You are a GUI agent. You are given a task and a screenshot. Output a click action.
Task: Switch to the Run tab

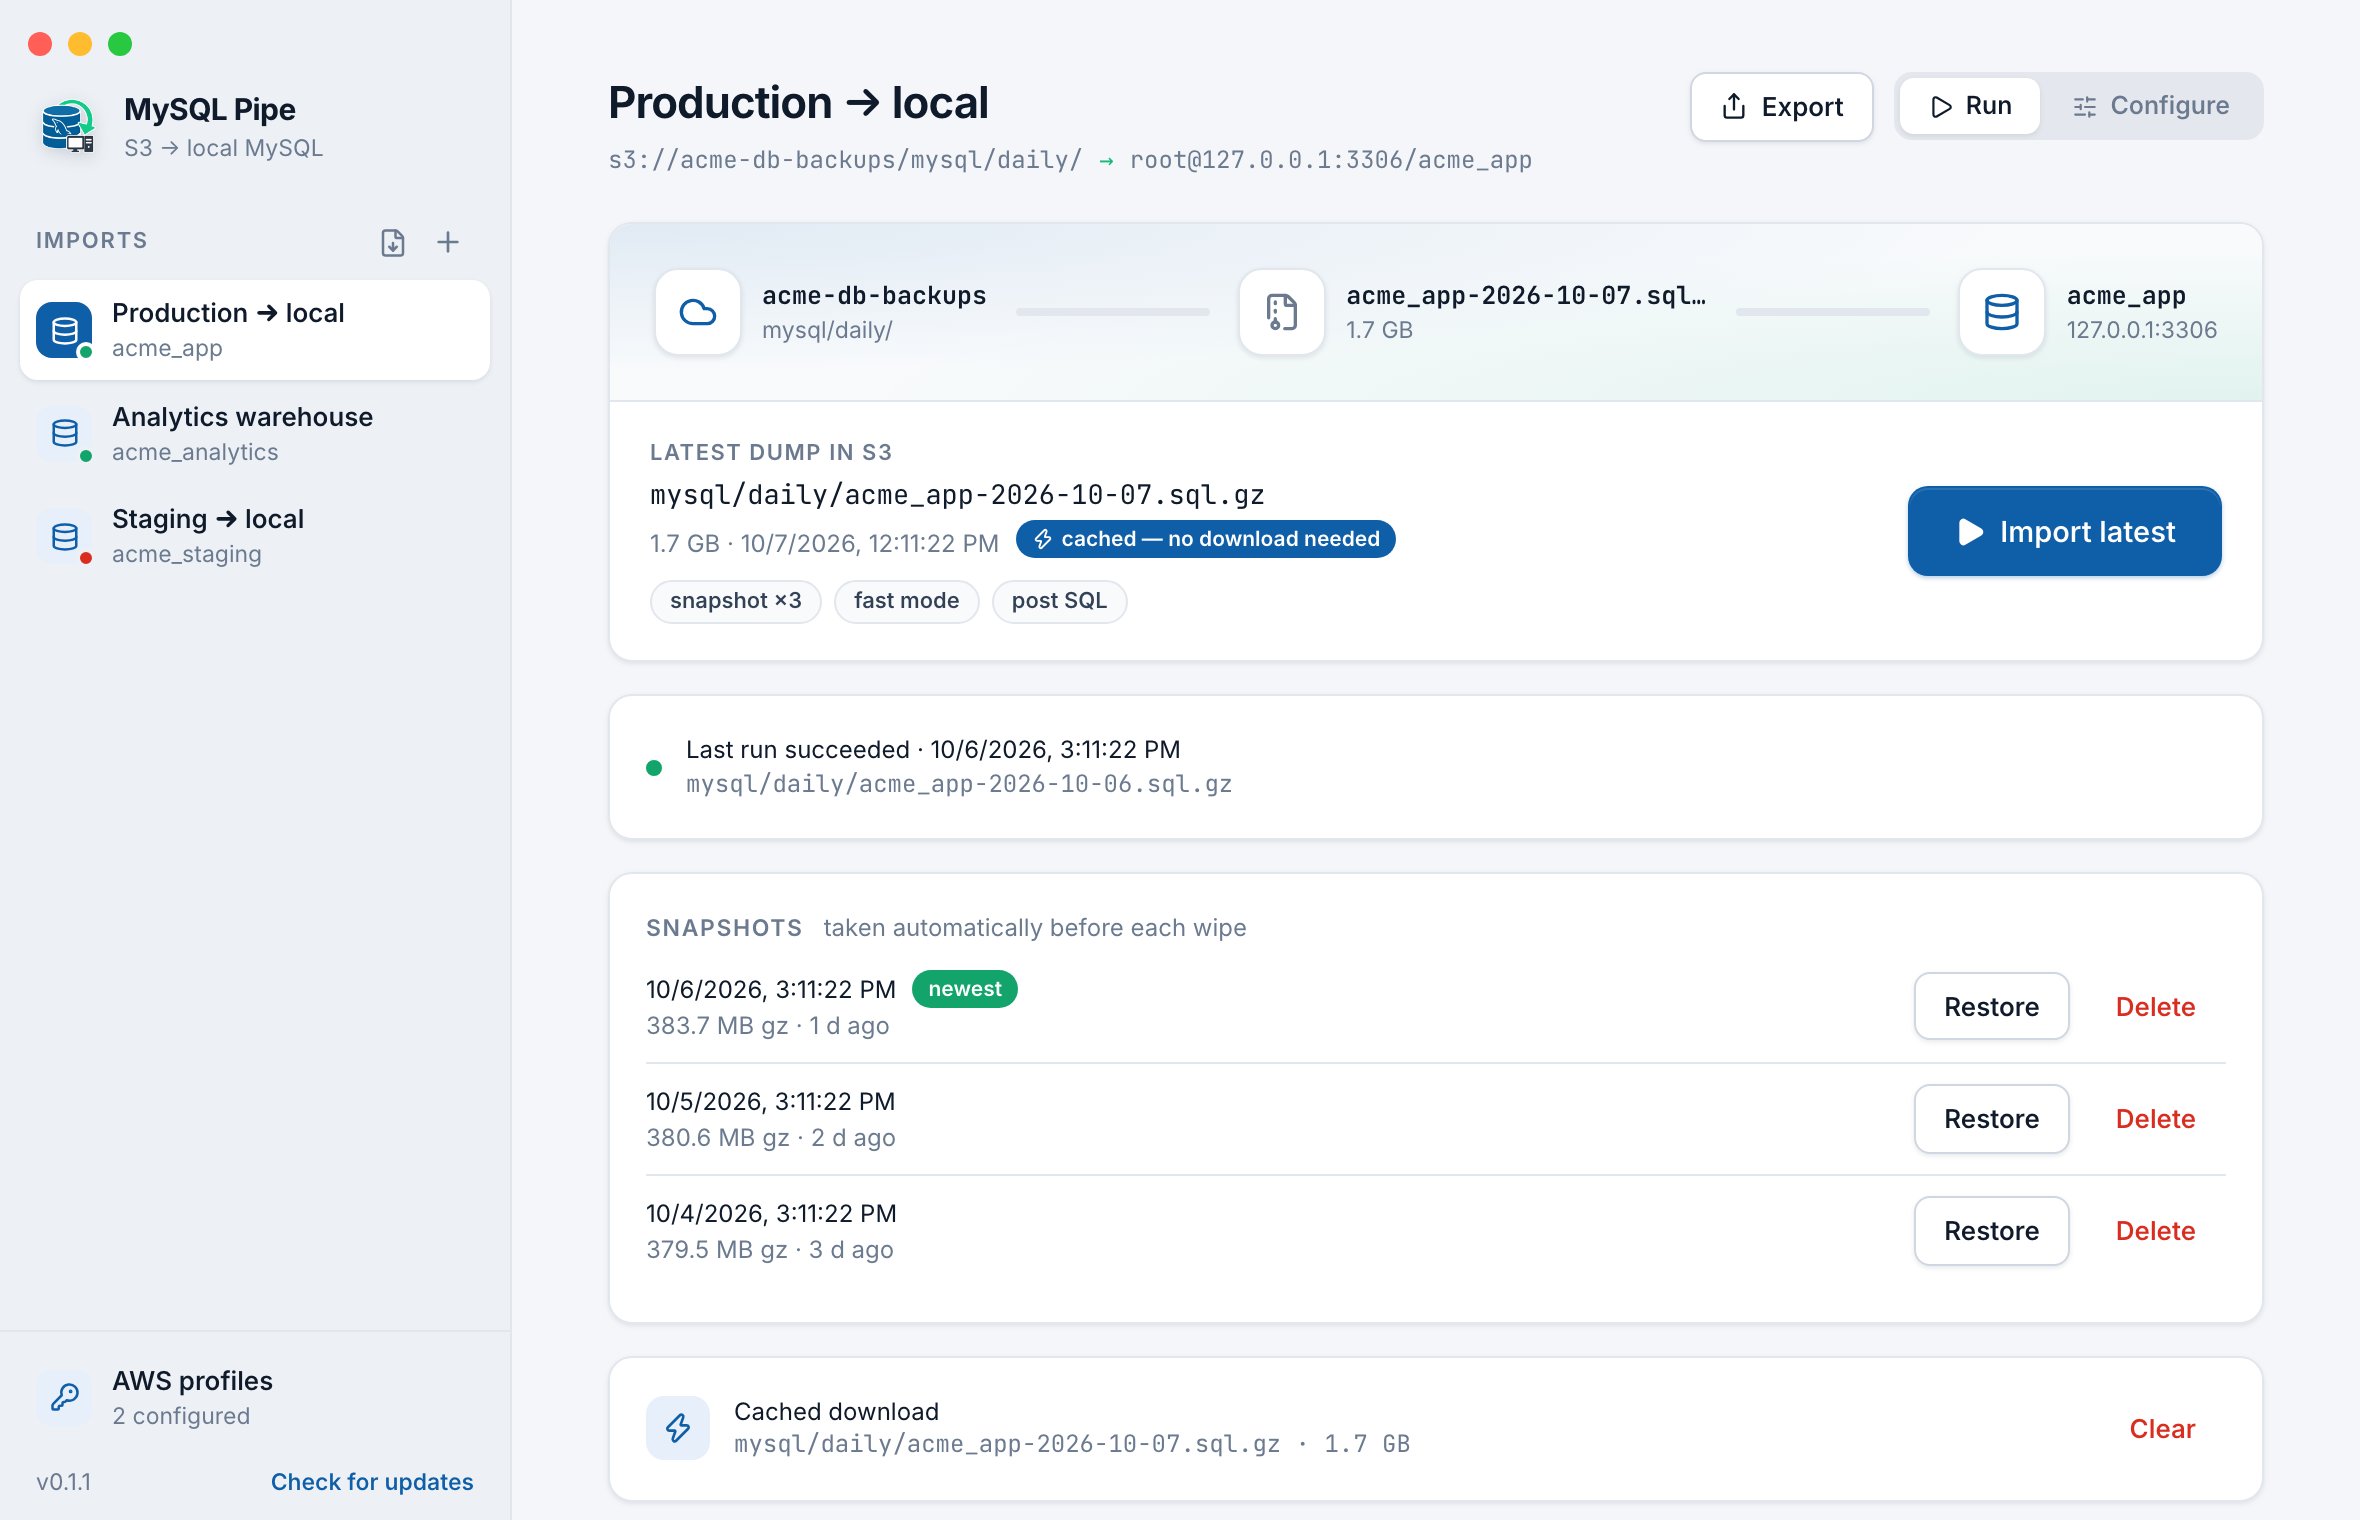(x=1970, y=106)
